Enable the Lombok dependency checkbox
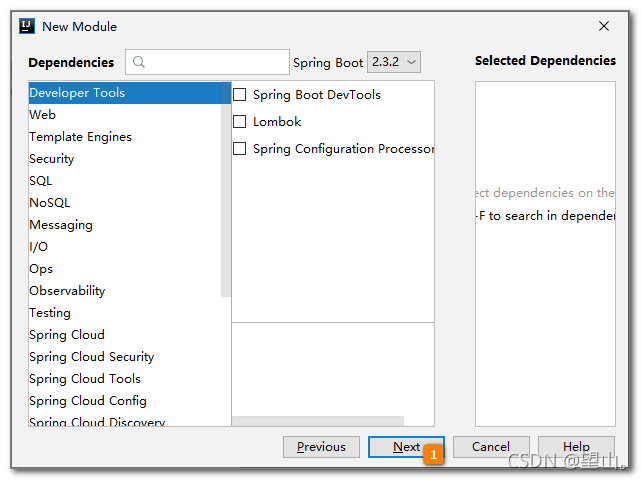Image resolution: width=641 pixels, height=480 pixels. [240, 122]
